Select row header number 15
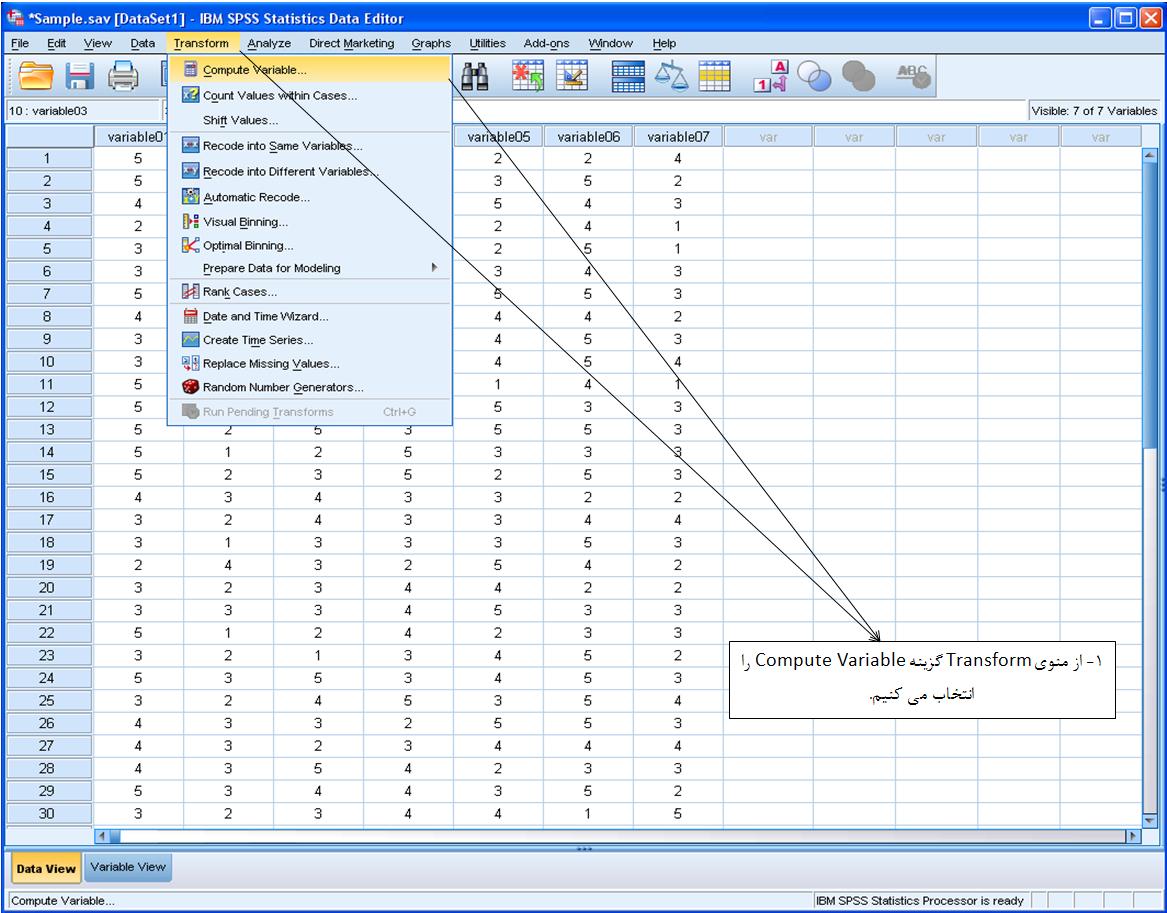 tap(47, 475)
